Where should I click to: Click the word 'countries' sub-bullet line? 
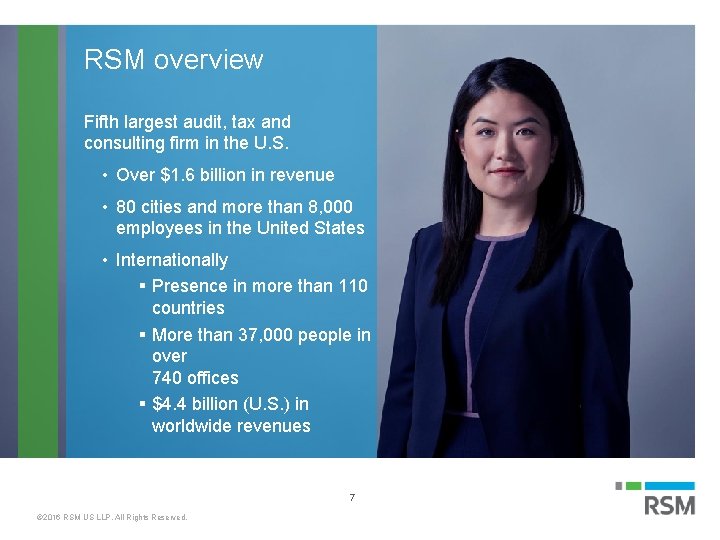point(188,308)
